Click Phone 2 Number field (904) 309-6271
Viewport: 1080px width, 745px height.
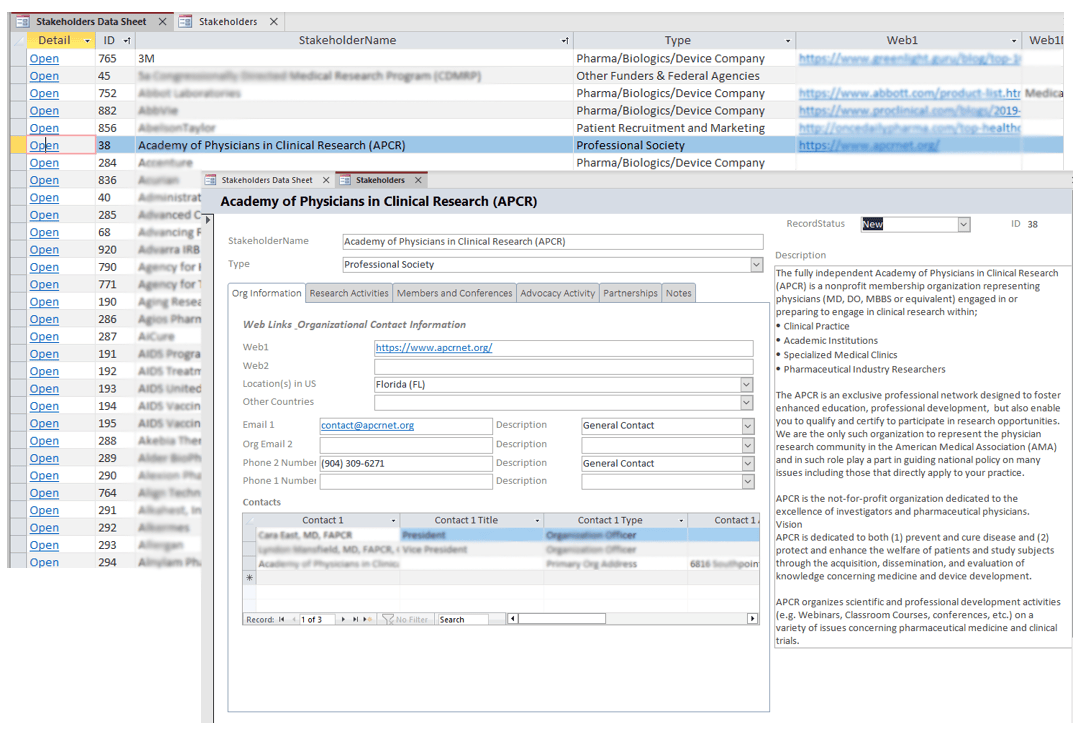[x=406, y=463]
